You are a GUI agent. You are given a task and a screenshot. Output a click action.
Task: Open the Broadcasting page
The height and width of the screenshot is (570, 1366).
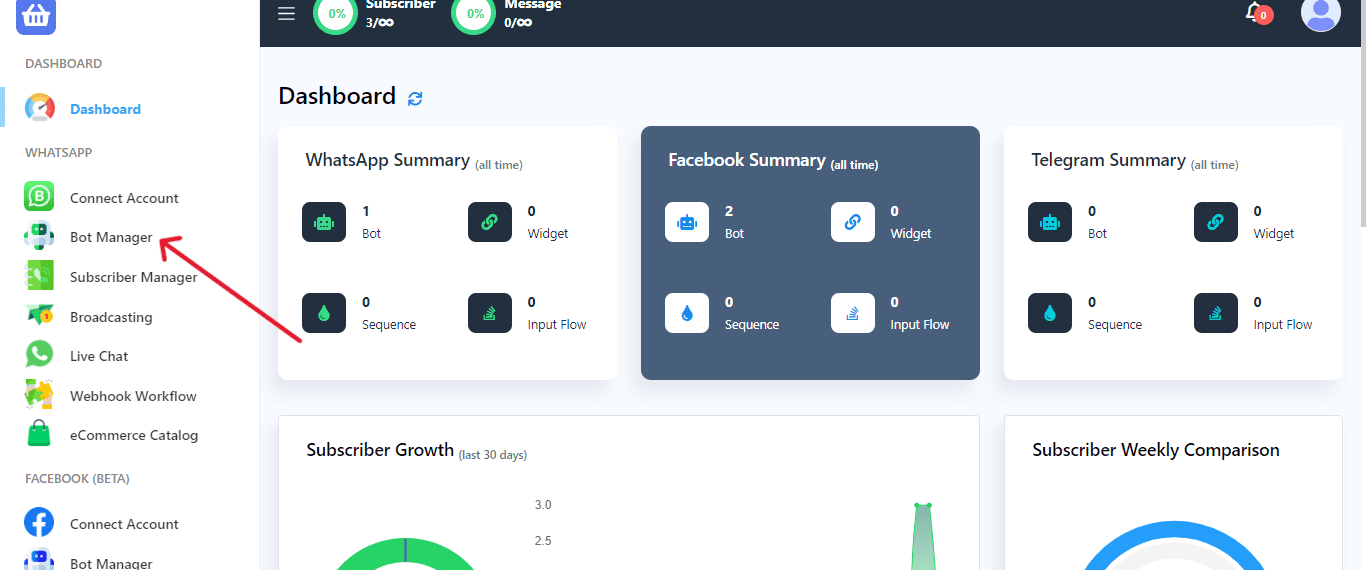[111, 317]
